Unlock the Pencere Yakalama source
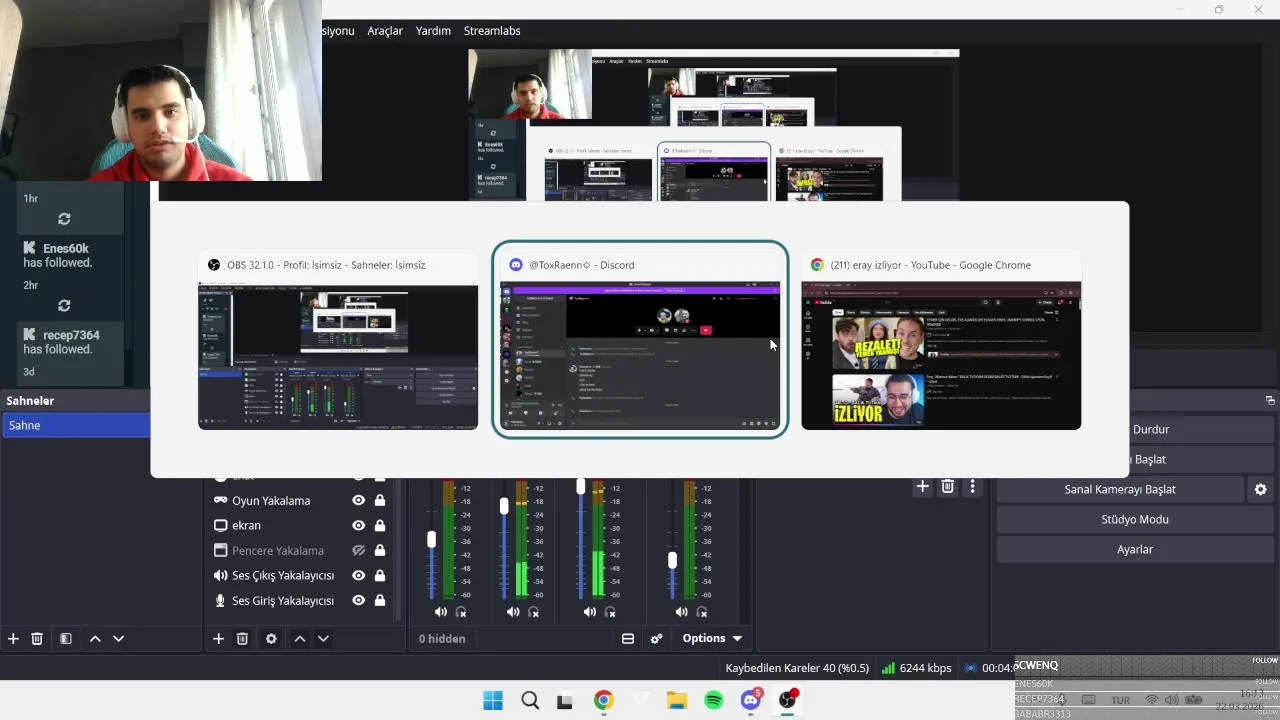The image size is (1280, 720). [x=380, y=550]
